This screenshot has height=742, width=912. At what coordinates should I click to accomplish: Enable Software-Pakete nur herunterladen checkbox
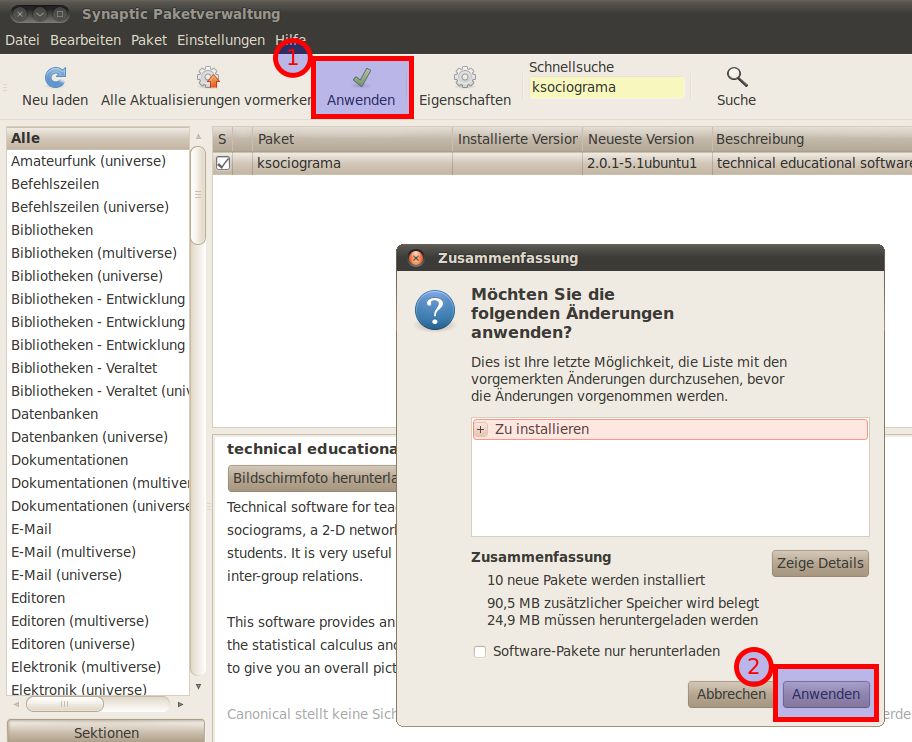[480, 651]
